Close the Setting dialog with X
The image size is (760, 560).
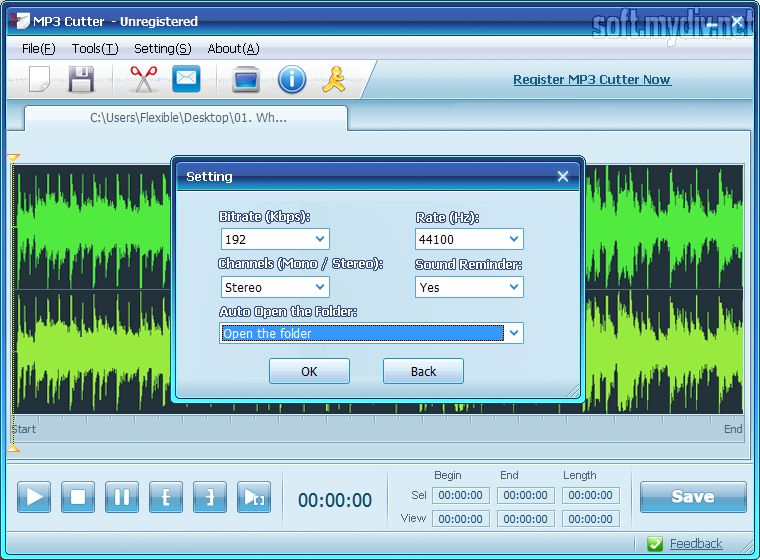[x=563, y=176]
